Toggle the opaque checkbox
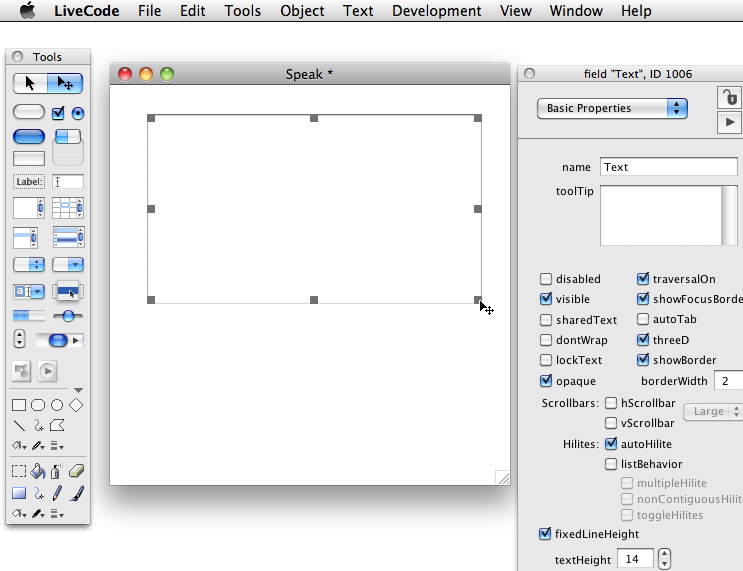 point(546,381)
